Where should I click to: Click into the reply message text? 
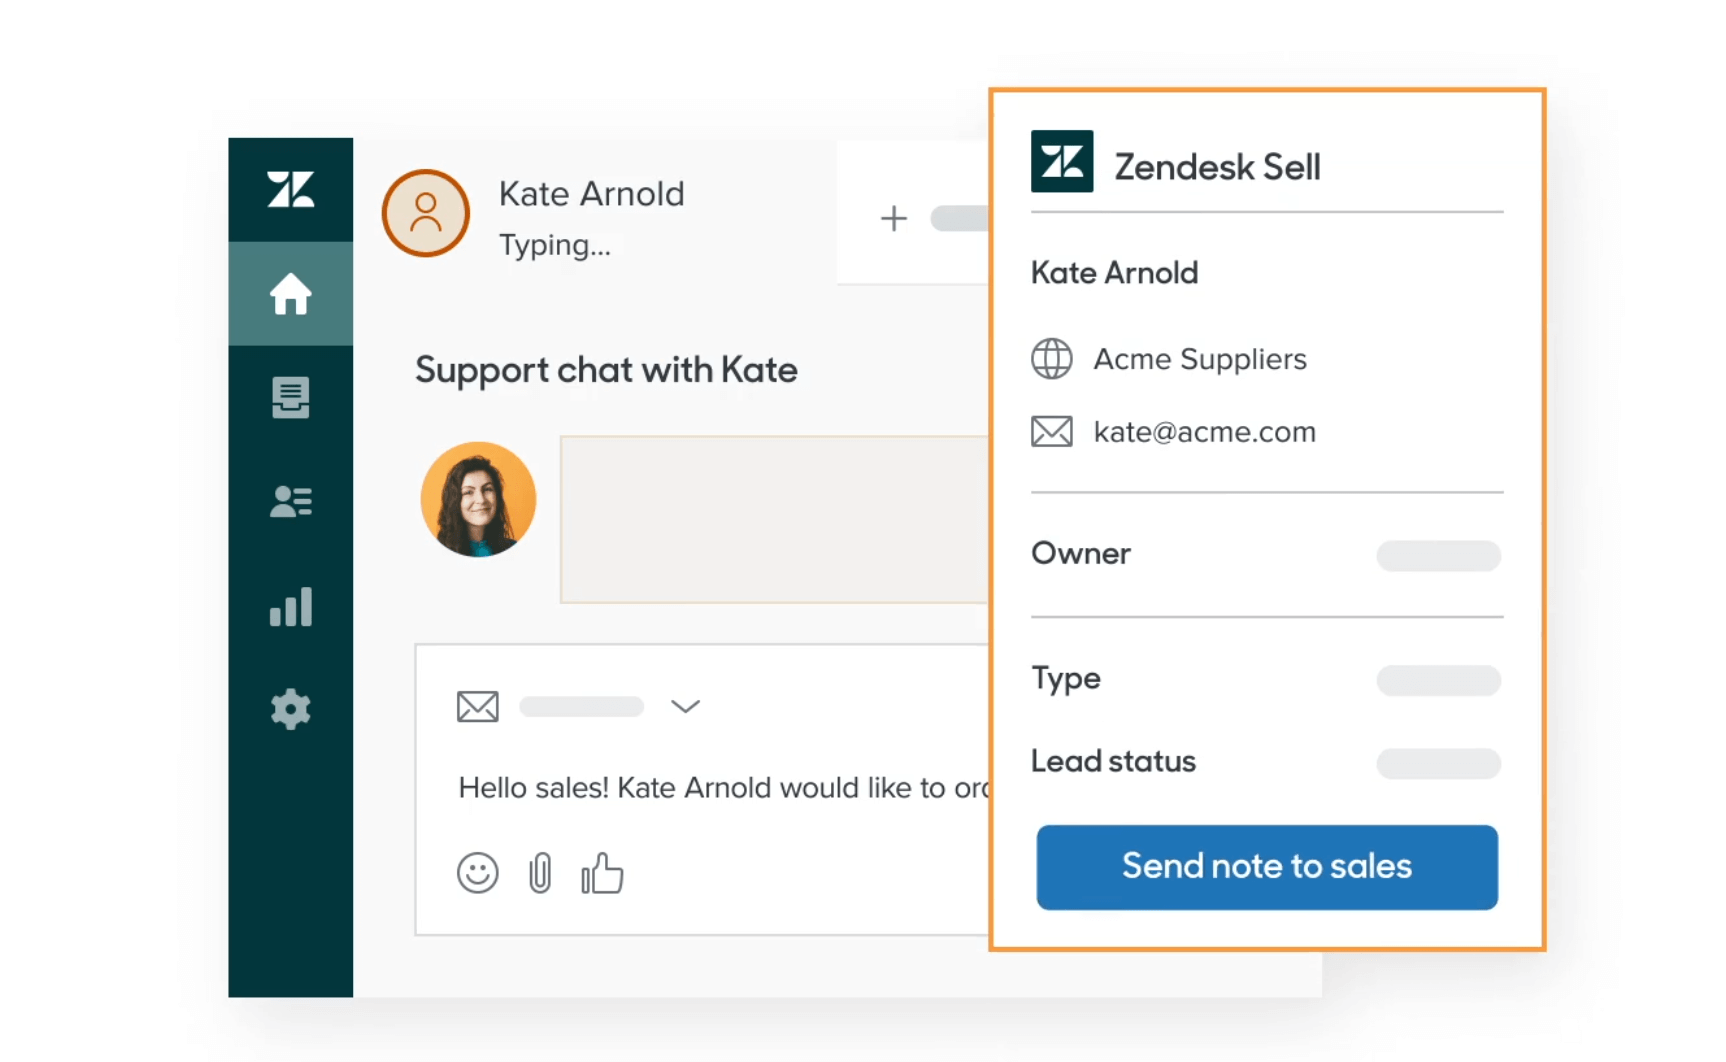tap(723, 788)
